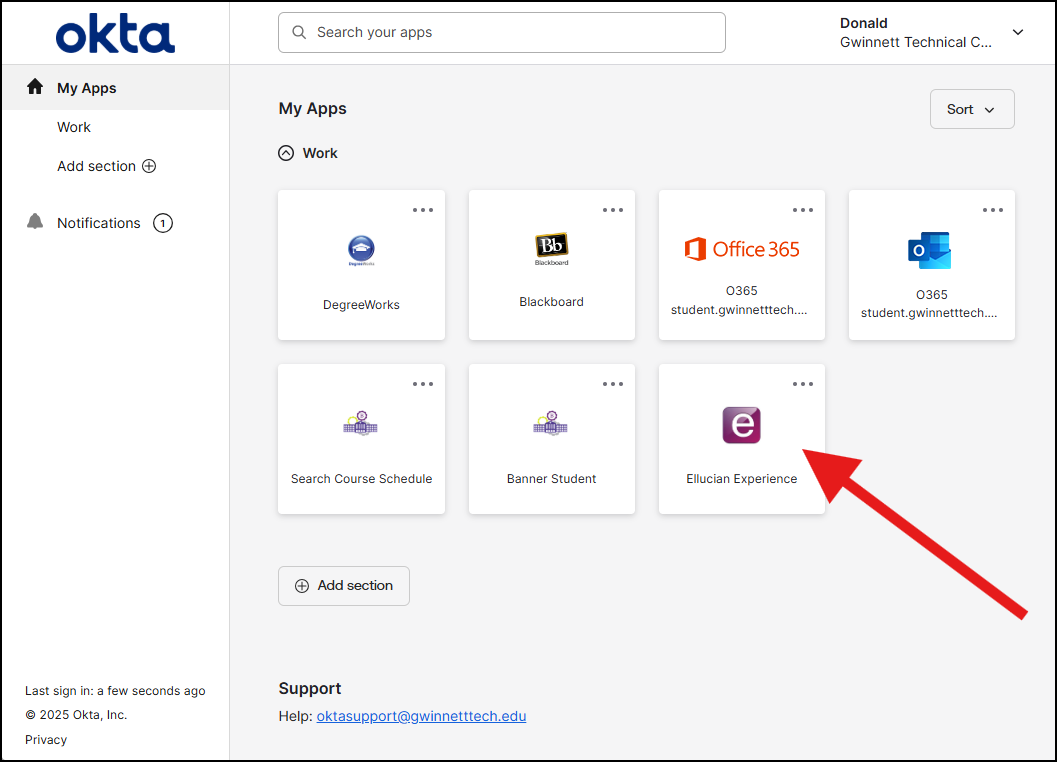Click the Notifications bell icon

click(x=35, y=222)
